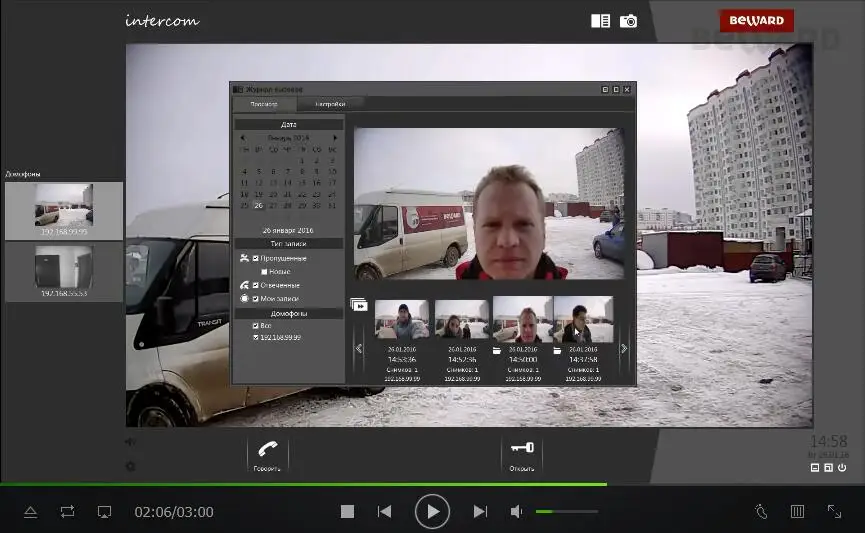Screen dimensions: 865x533
Task: Adjust the player volume slider
Action: tap(567, 511)
